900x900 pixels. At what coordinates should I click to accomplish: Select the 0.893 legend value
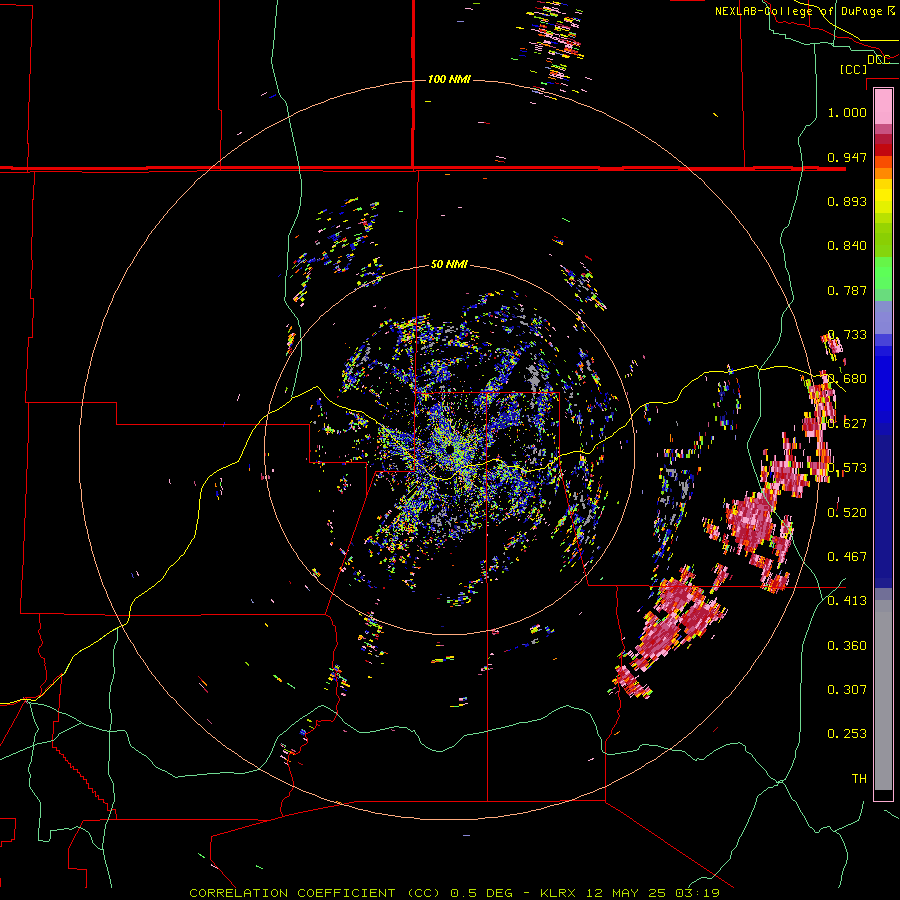pyautogui.click(x=847, y=201)
